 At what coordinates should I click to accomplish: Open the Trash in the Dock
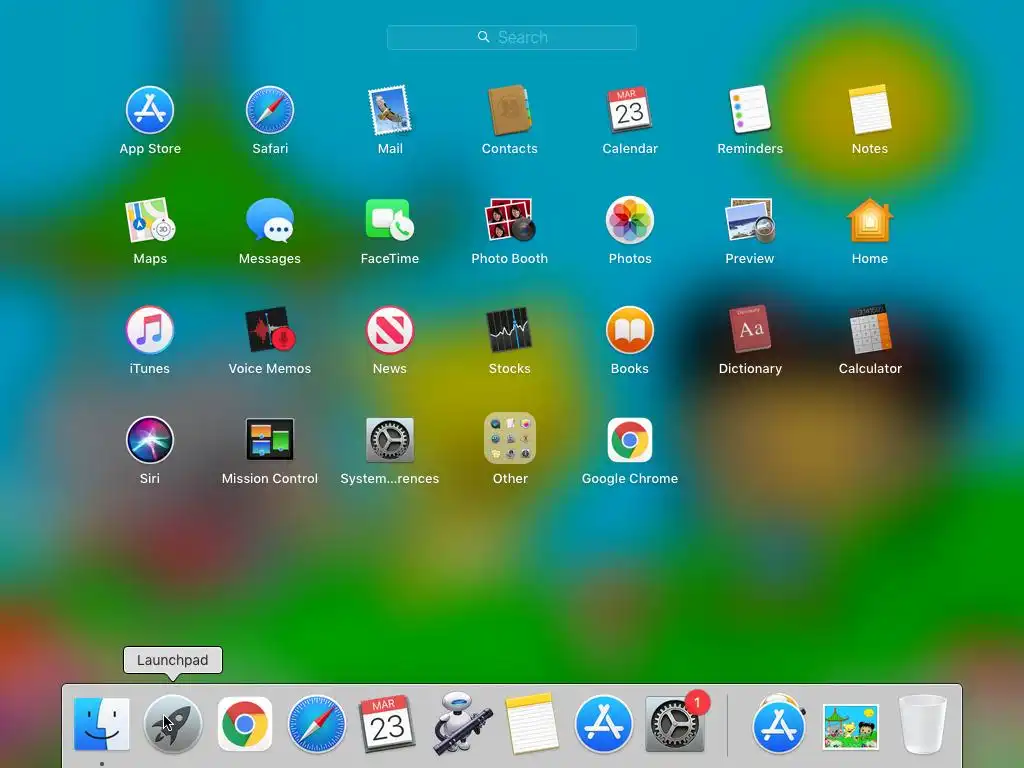click(923, 724)
